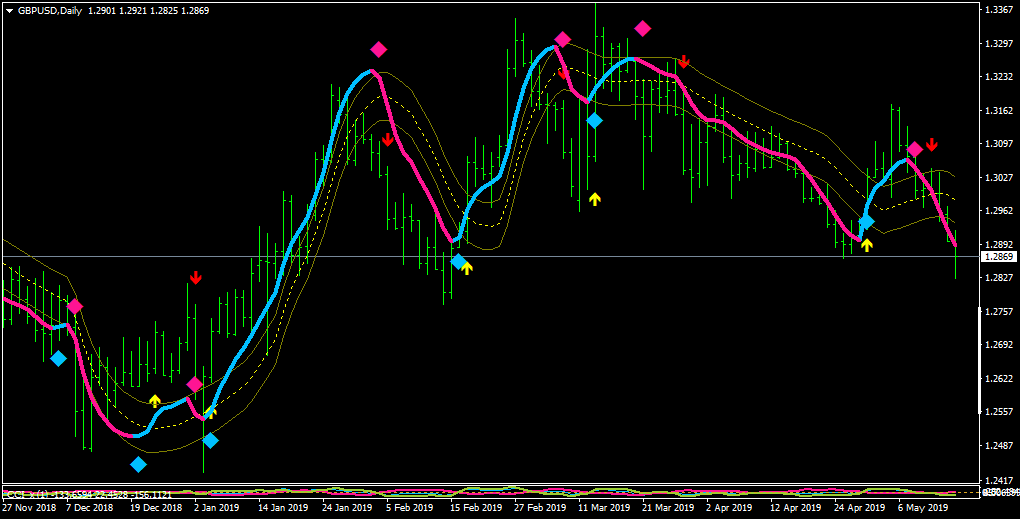Select the yellow up arrow above 11 Mar 2019
The image size is (1020, 519).
595,199
